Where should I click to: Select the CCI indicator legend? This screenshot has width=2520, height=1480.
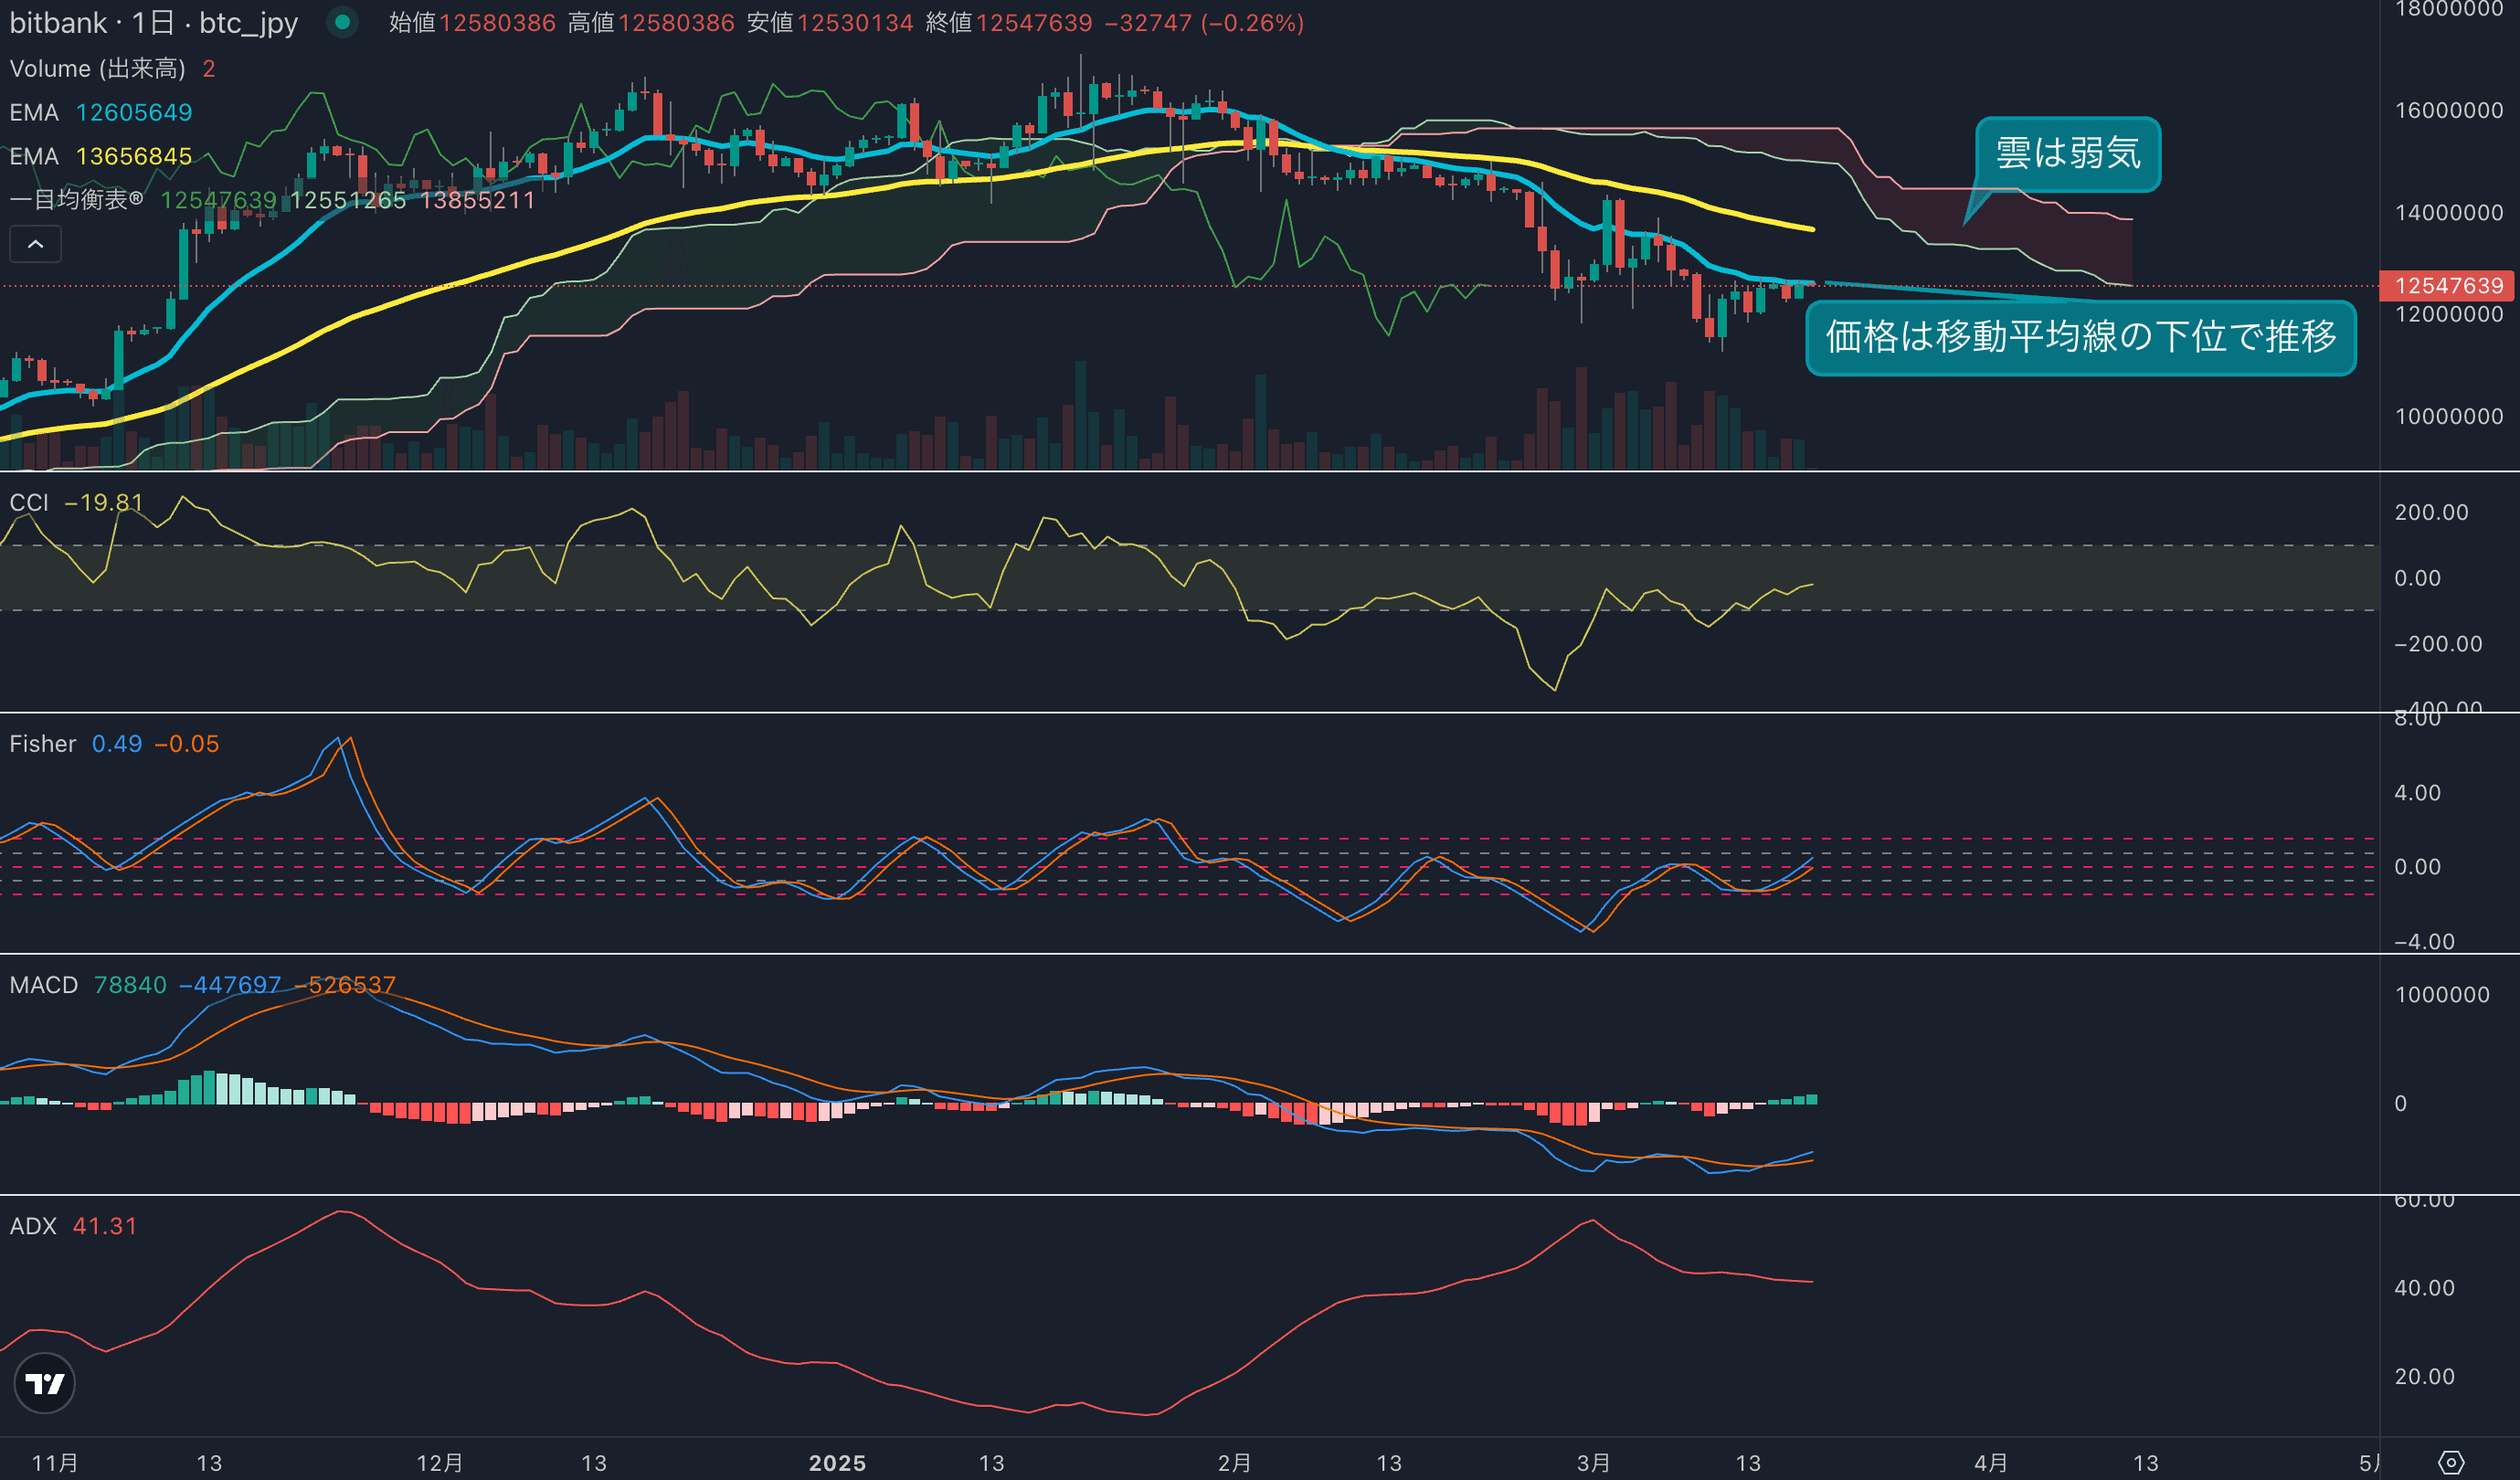(x=29, y=503)
